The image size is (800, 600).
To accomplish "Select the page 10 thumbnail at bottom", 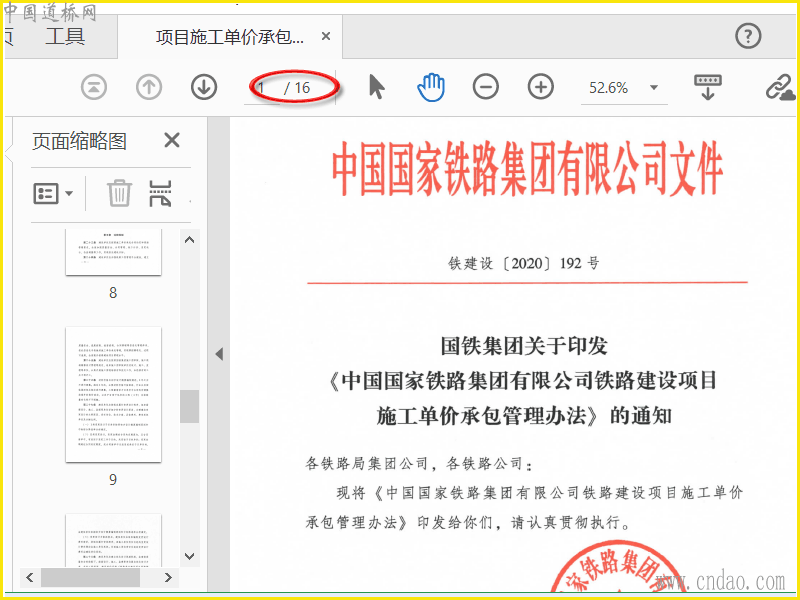I will (x=113, y=540).
